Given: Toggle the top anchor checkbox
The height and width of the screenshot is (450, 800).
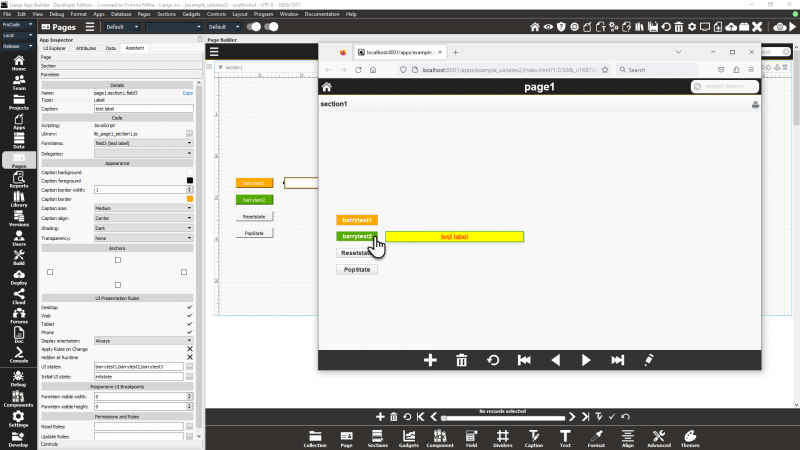Looking at the screenshot, I should coord(118,260).
